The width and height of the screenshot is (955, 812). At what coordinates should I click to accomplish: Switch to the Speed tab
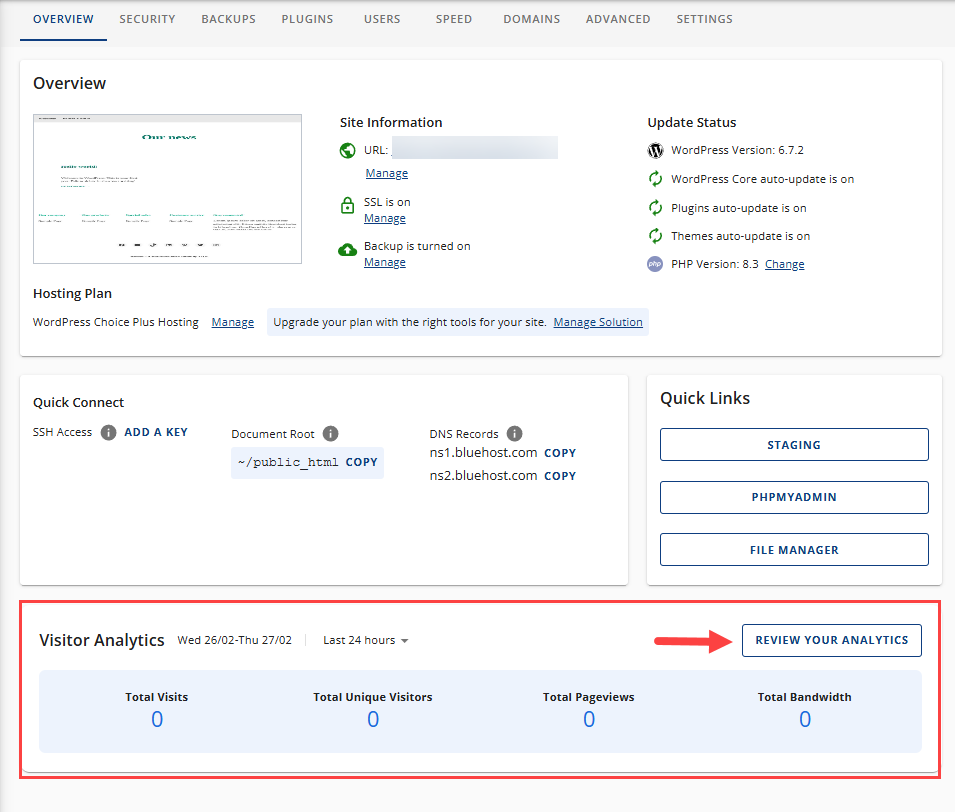454,19
